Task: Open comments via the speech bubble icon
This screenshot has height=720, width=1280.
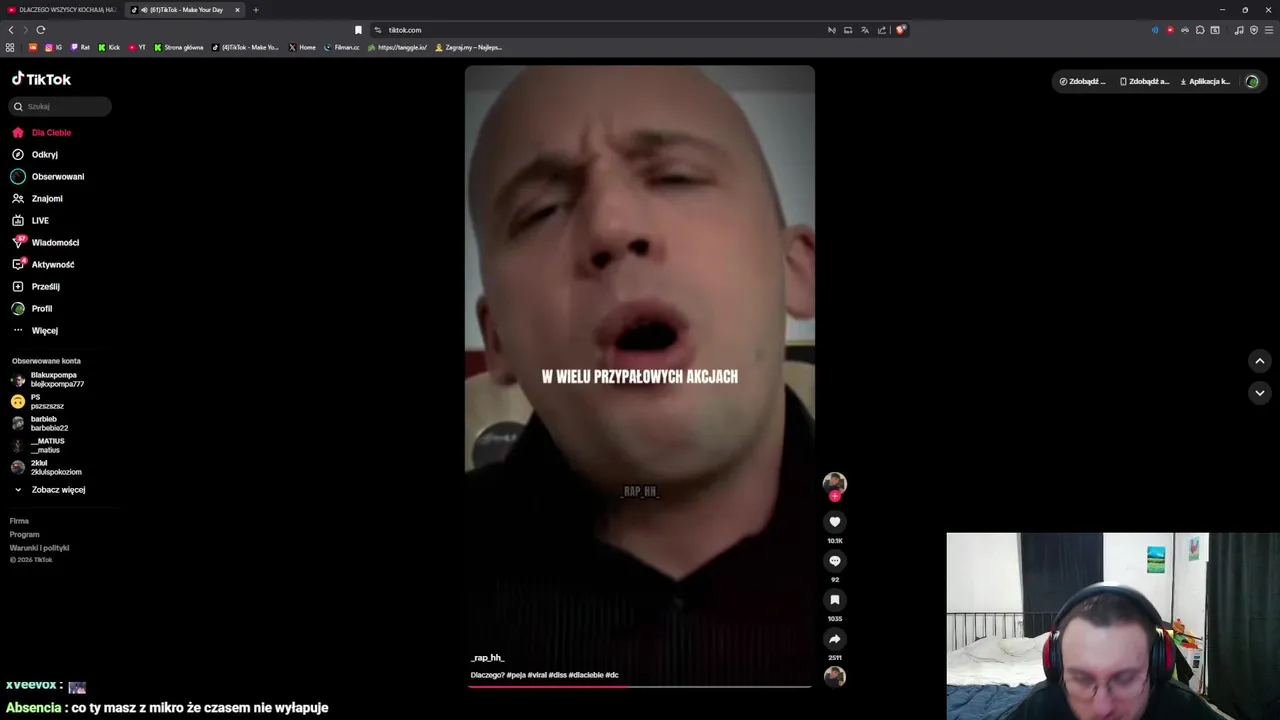Action: 835,561
